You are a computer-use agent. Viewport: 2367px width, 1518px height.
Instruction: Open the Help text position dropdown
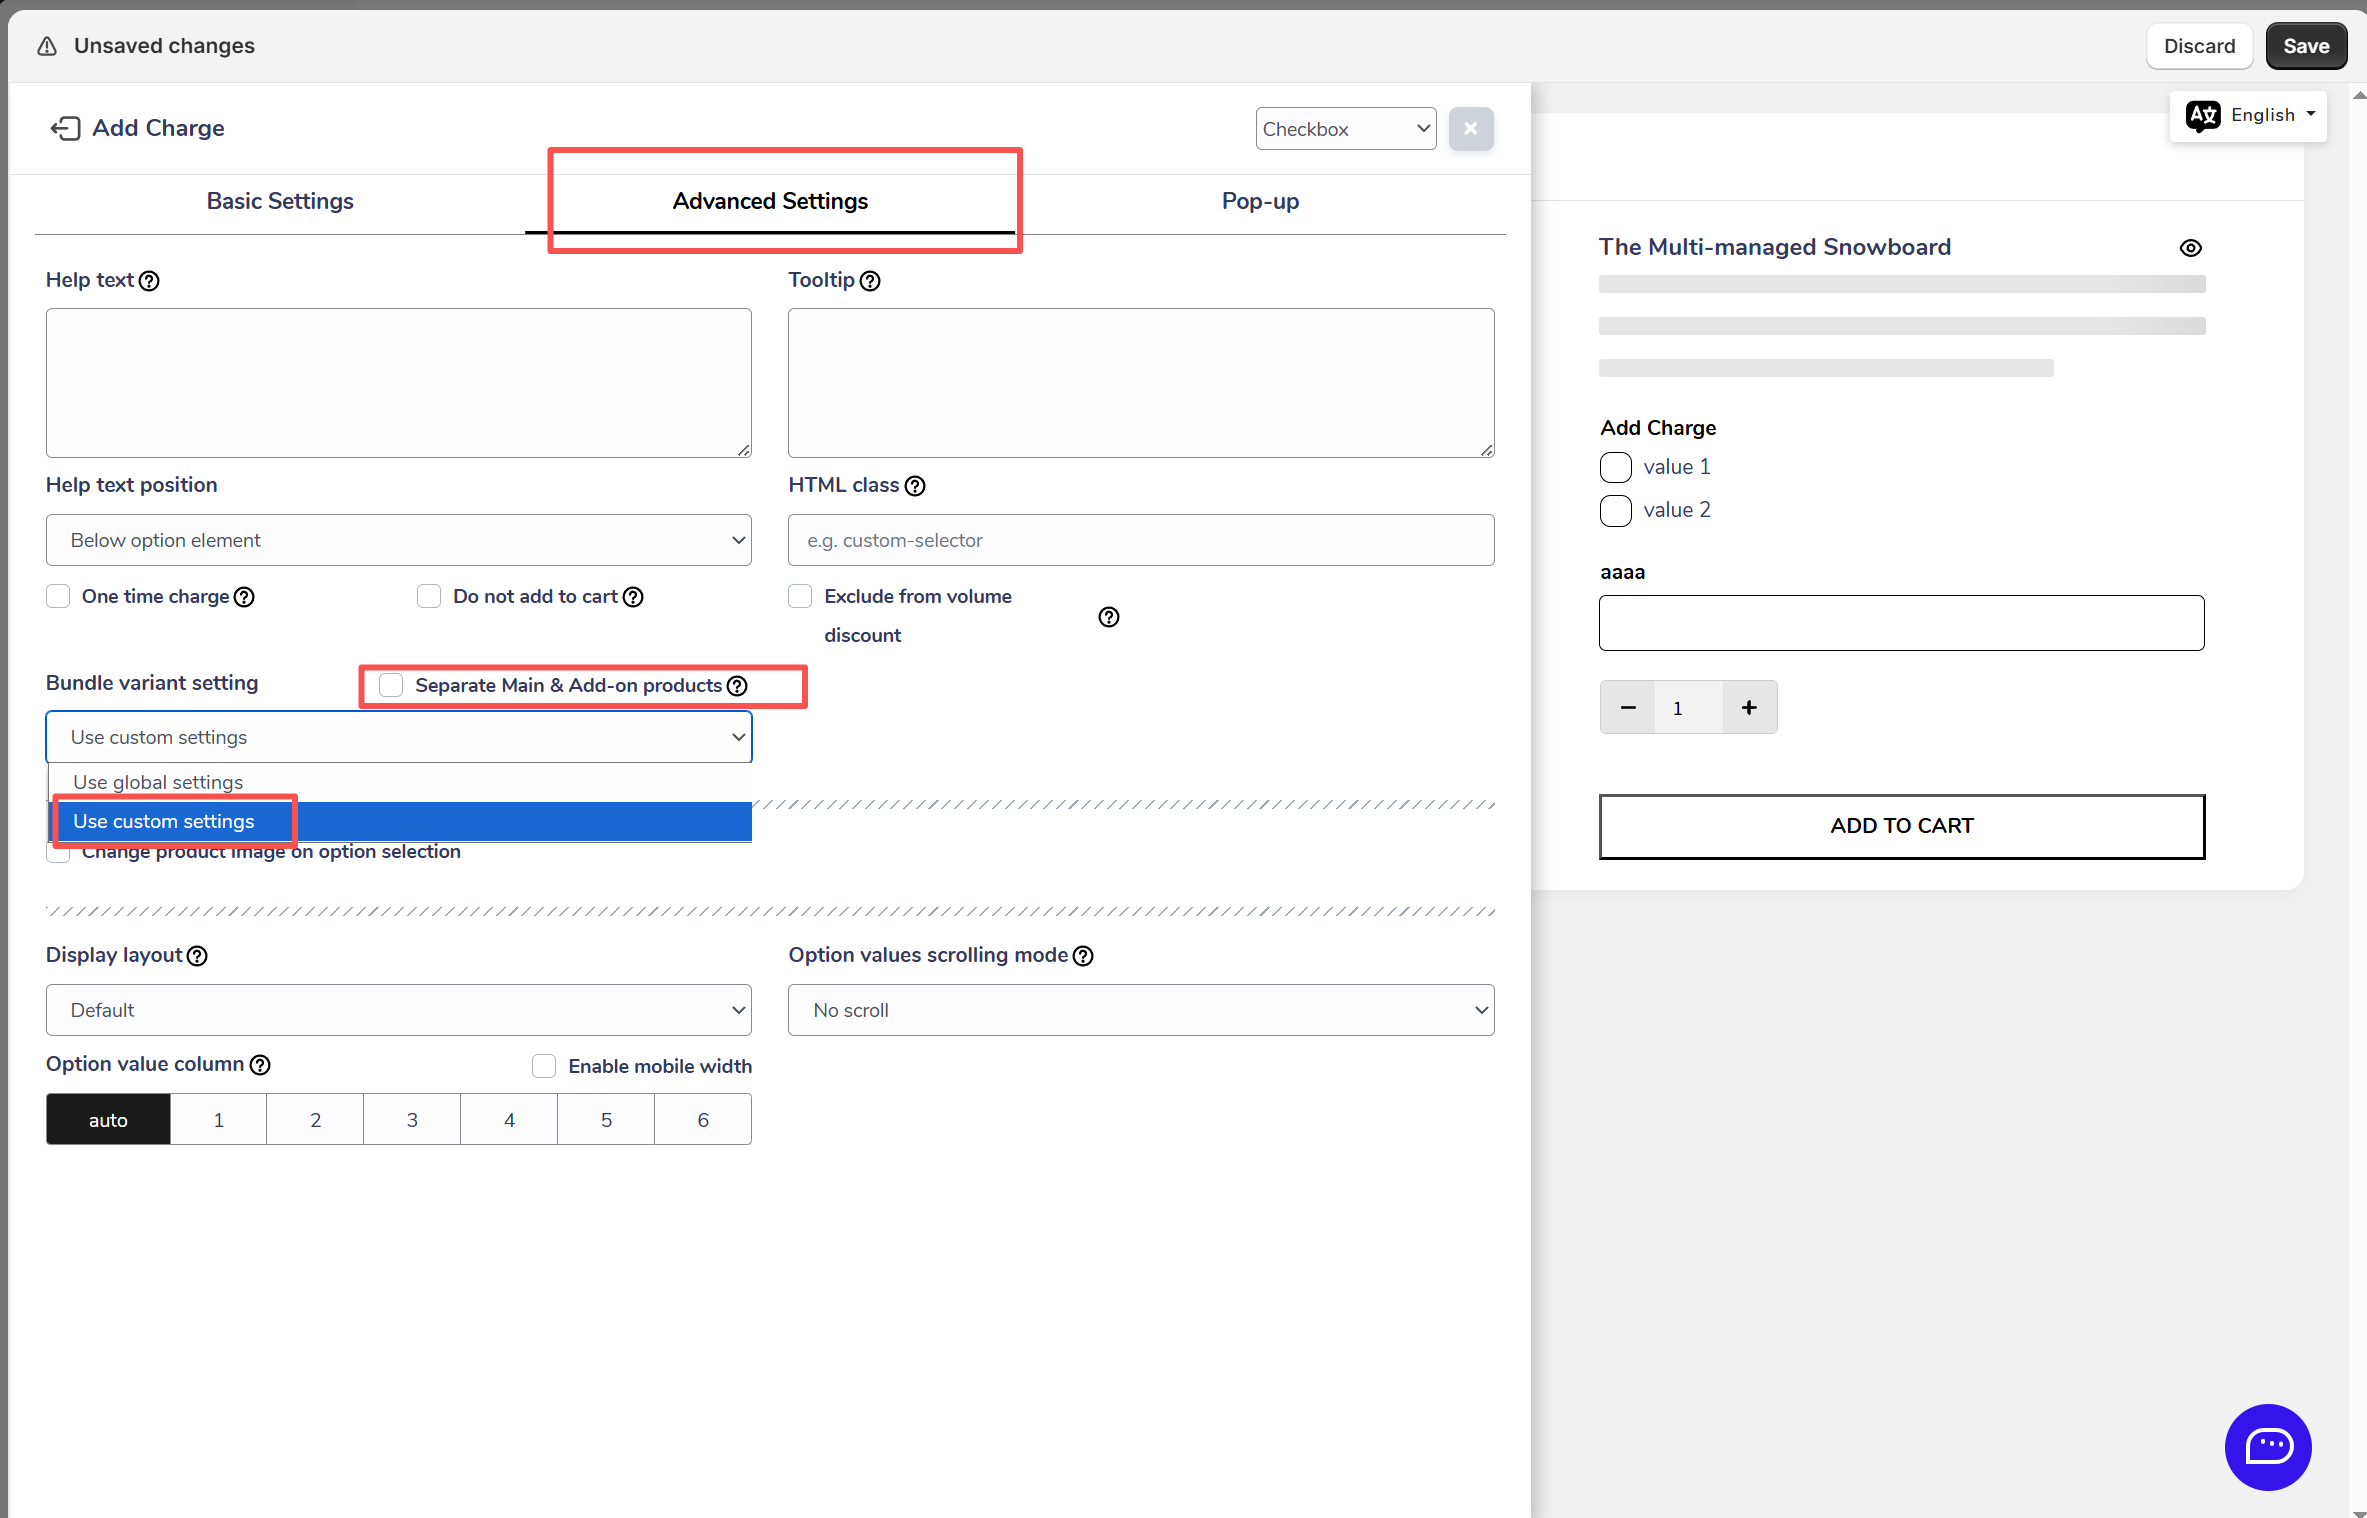(x=398, y=540)
